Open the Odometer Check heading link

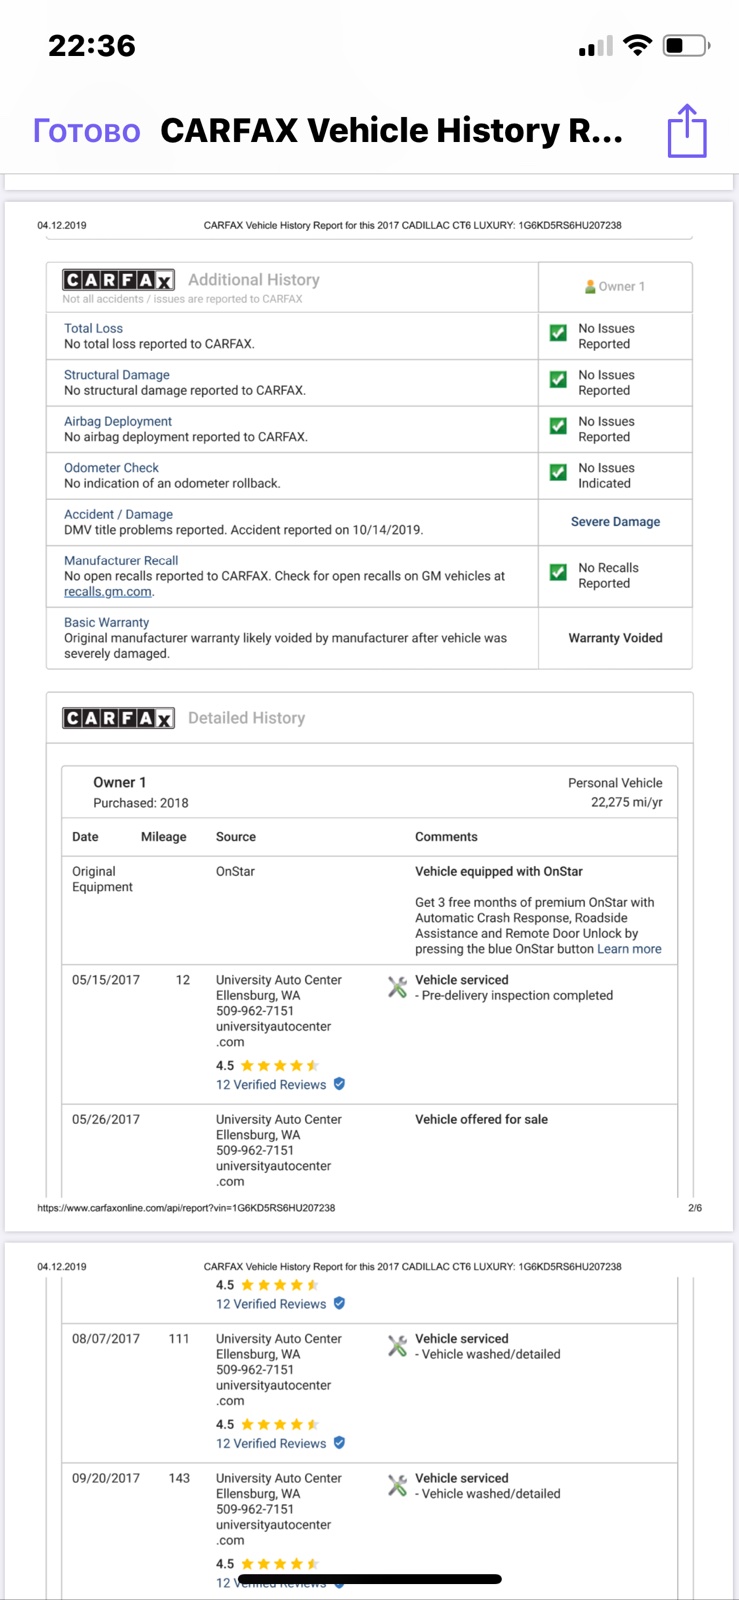[x=111, y=468]
